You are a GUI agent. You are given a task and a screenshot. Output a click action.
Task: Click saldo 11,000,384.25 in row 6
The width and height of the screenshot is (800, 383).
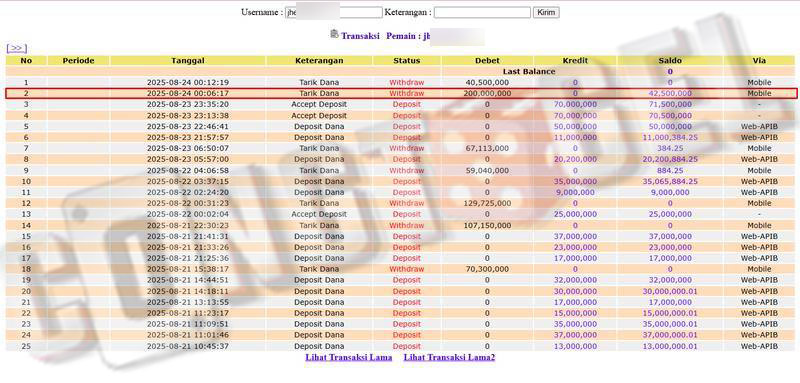(x=670, y=138)
